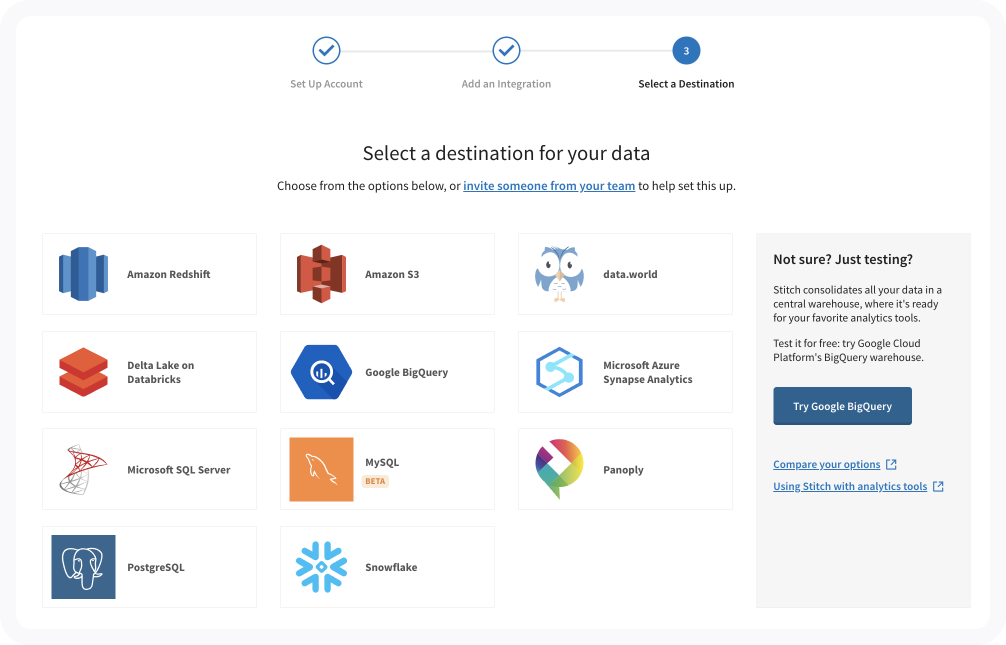Click the Select a Destination step label
Image resolution: width=1006 pixels, height=645 pixels.
686,84
